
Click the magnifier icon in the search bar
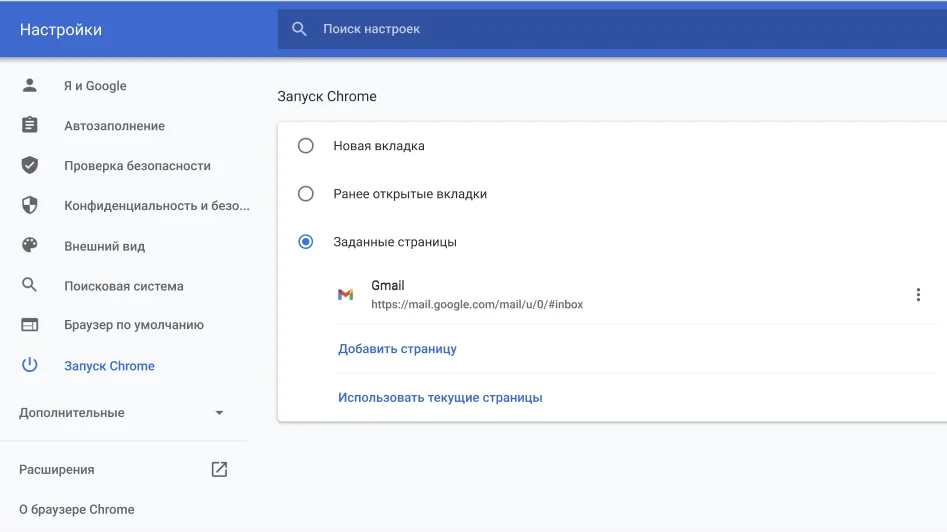(299, 30)
